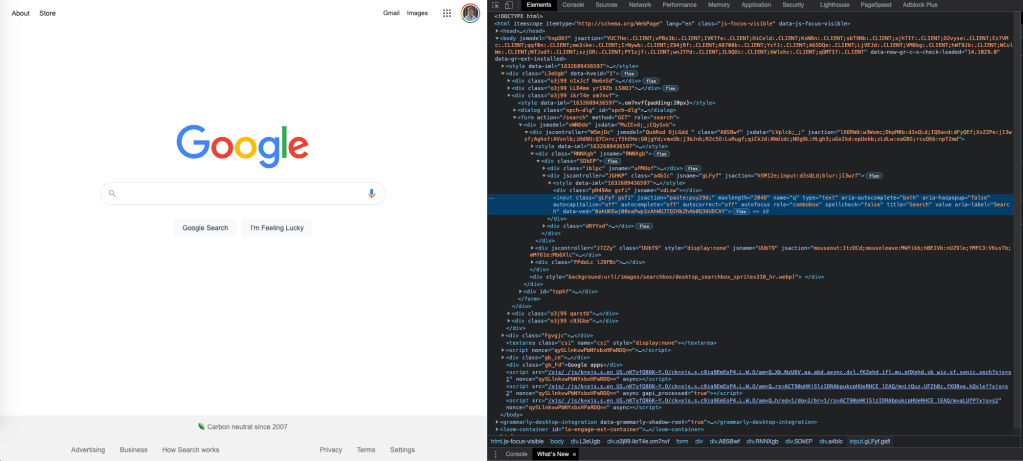Switch to the Network tab
1023x461 pixels.
coord(639,5)
